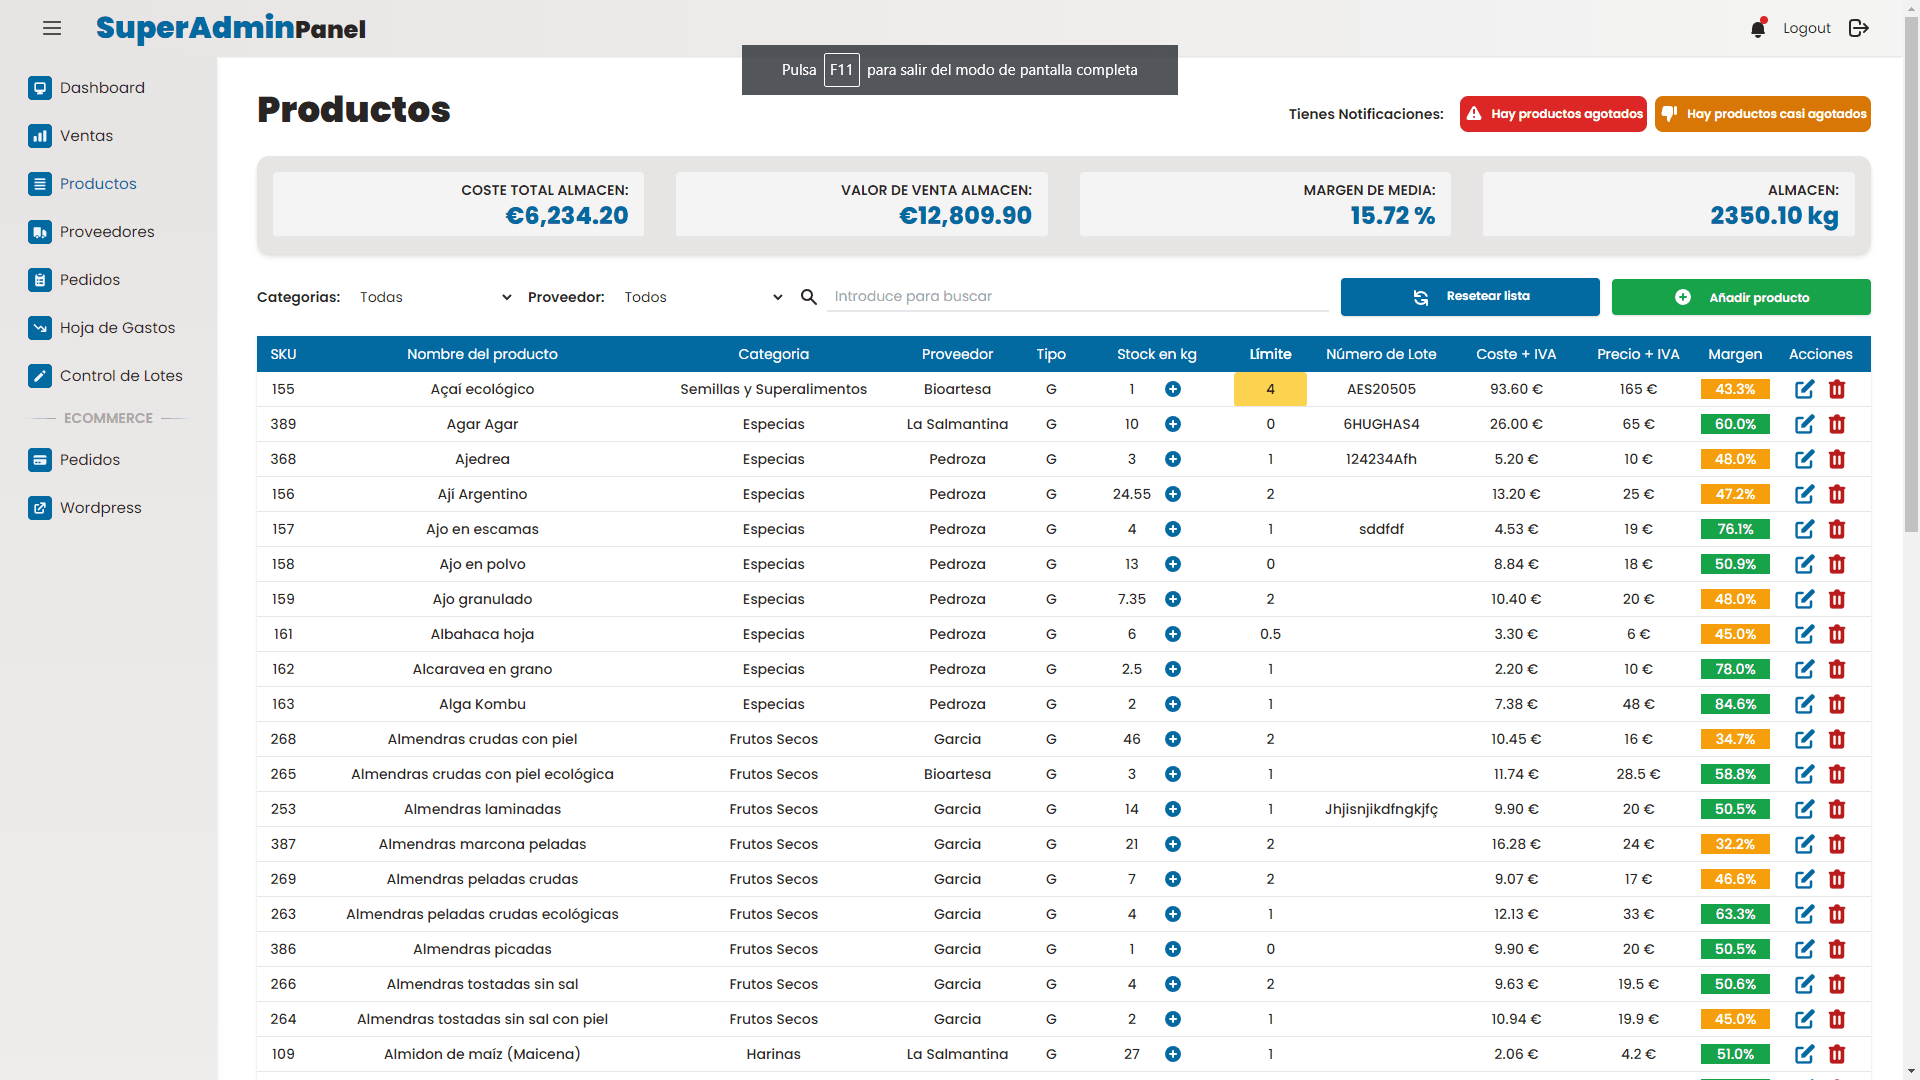This screenshot has width=1920, height=1080.
Task: Click the search magnifier icon
Action: [809, 296]
